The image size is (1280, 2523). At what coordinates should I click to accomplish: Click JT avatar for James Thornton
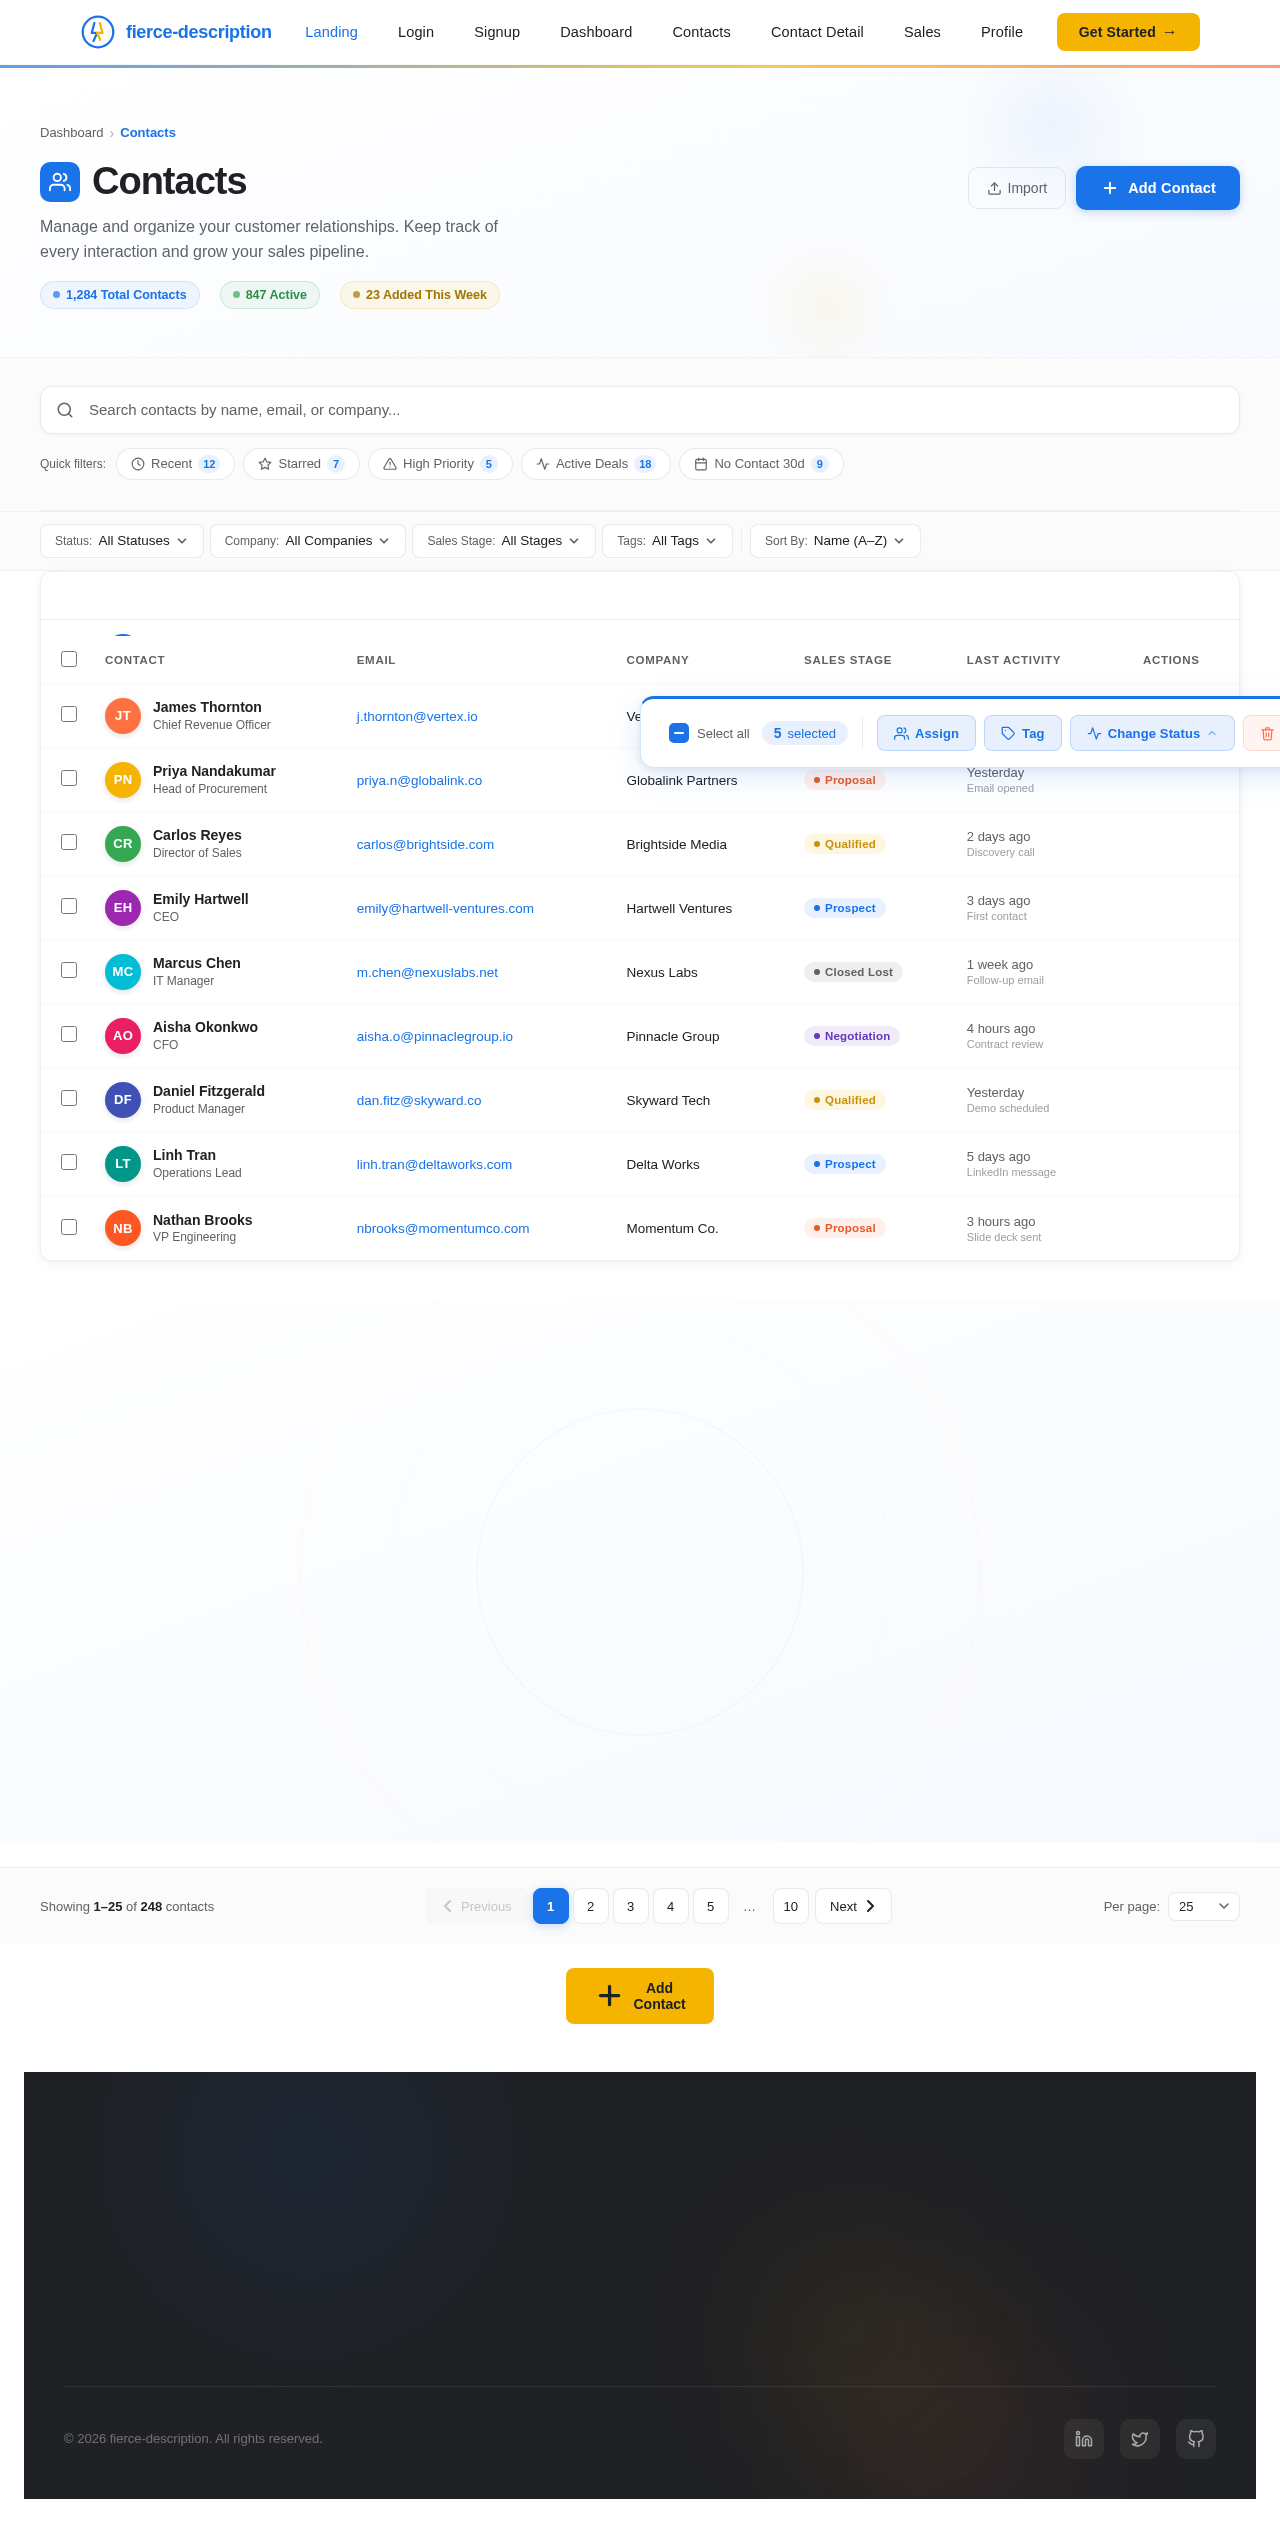pos(123,716)
